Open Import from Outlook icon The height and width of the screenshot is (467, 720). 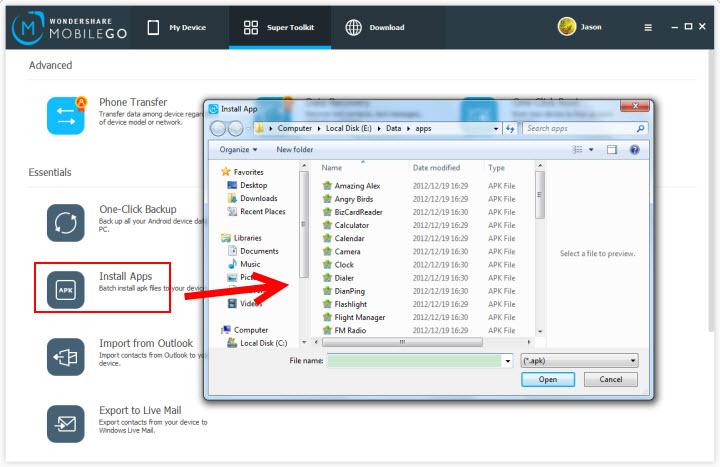(66, 357)
